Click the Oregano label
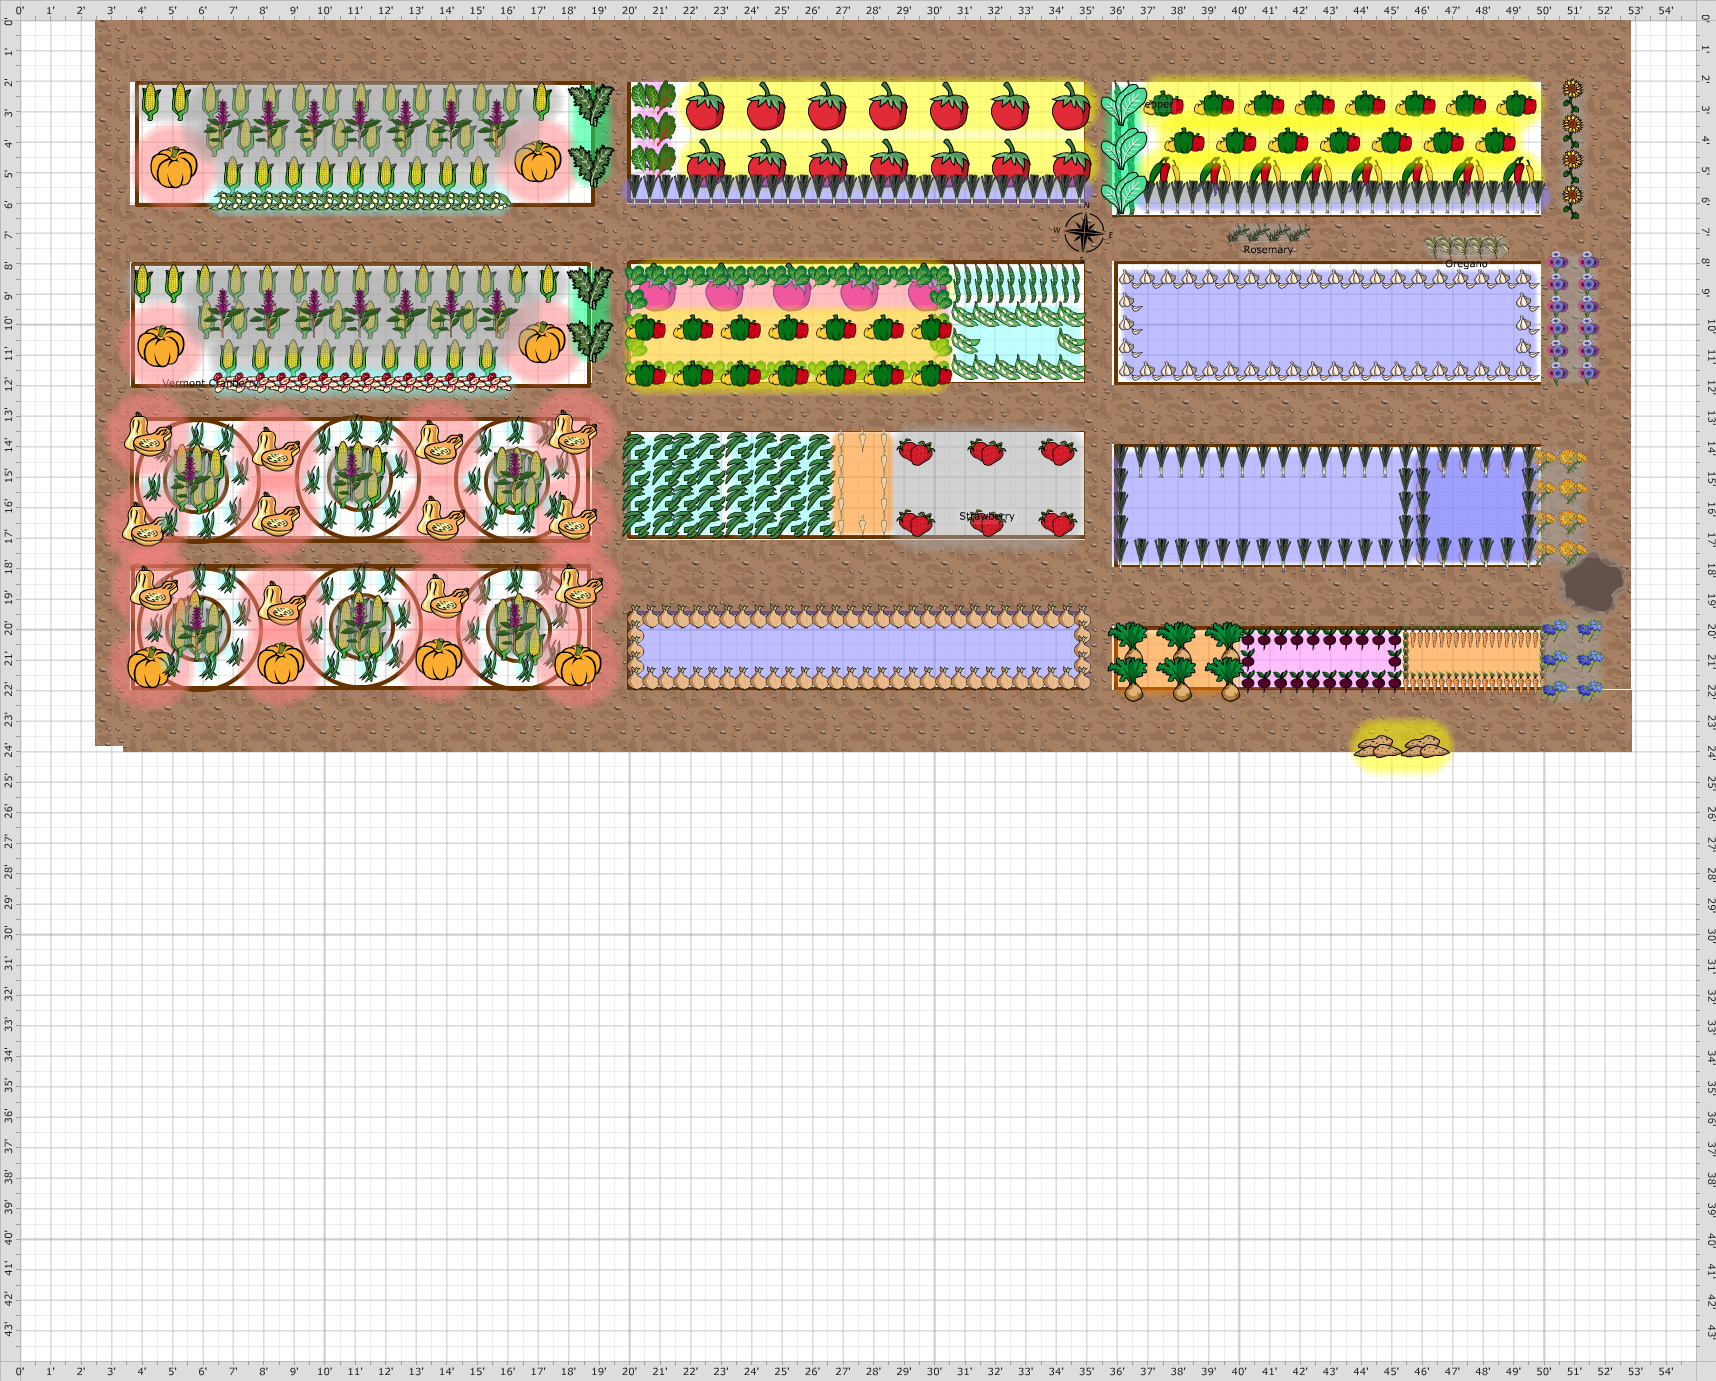1716x1381 pixels. [x=1466, y=264]
